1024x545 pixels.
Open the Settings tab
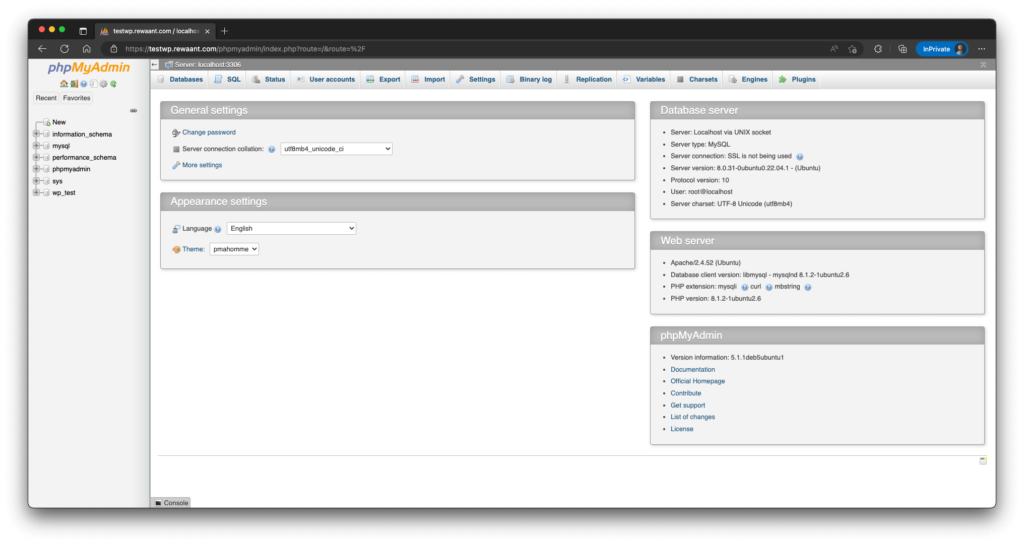(x=475, y=80)
